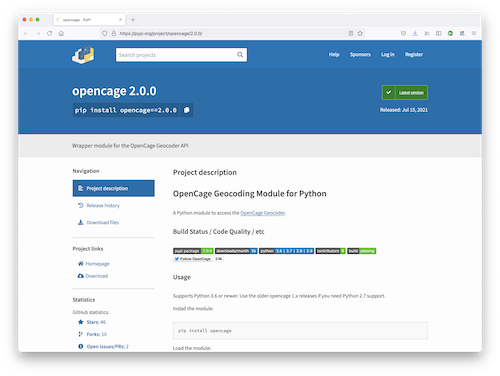Image resolution: width=500 pixels, height=376 pixels.
Task: Go to browser home icon
Action: [x=61, y=33]
